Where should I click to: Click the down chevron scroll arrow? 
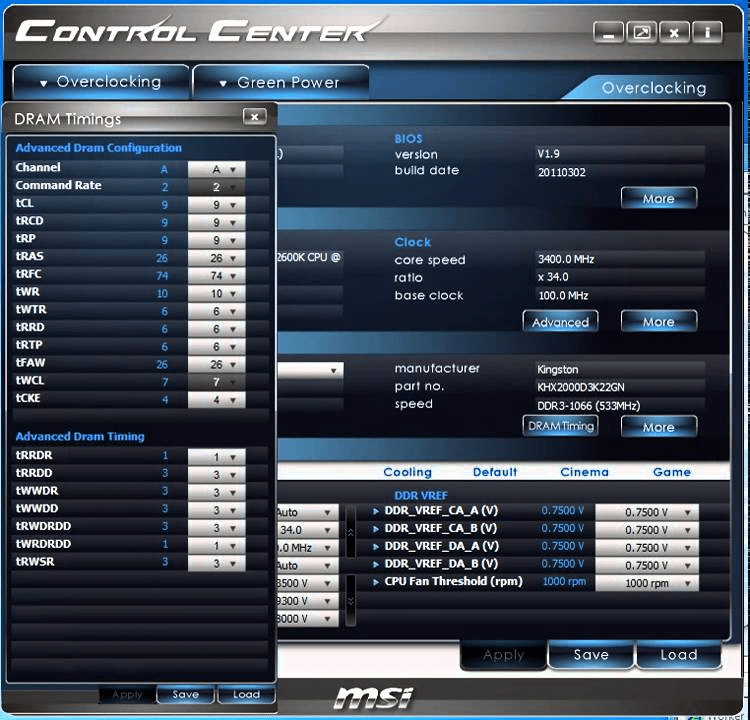tap(351, 601)
